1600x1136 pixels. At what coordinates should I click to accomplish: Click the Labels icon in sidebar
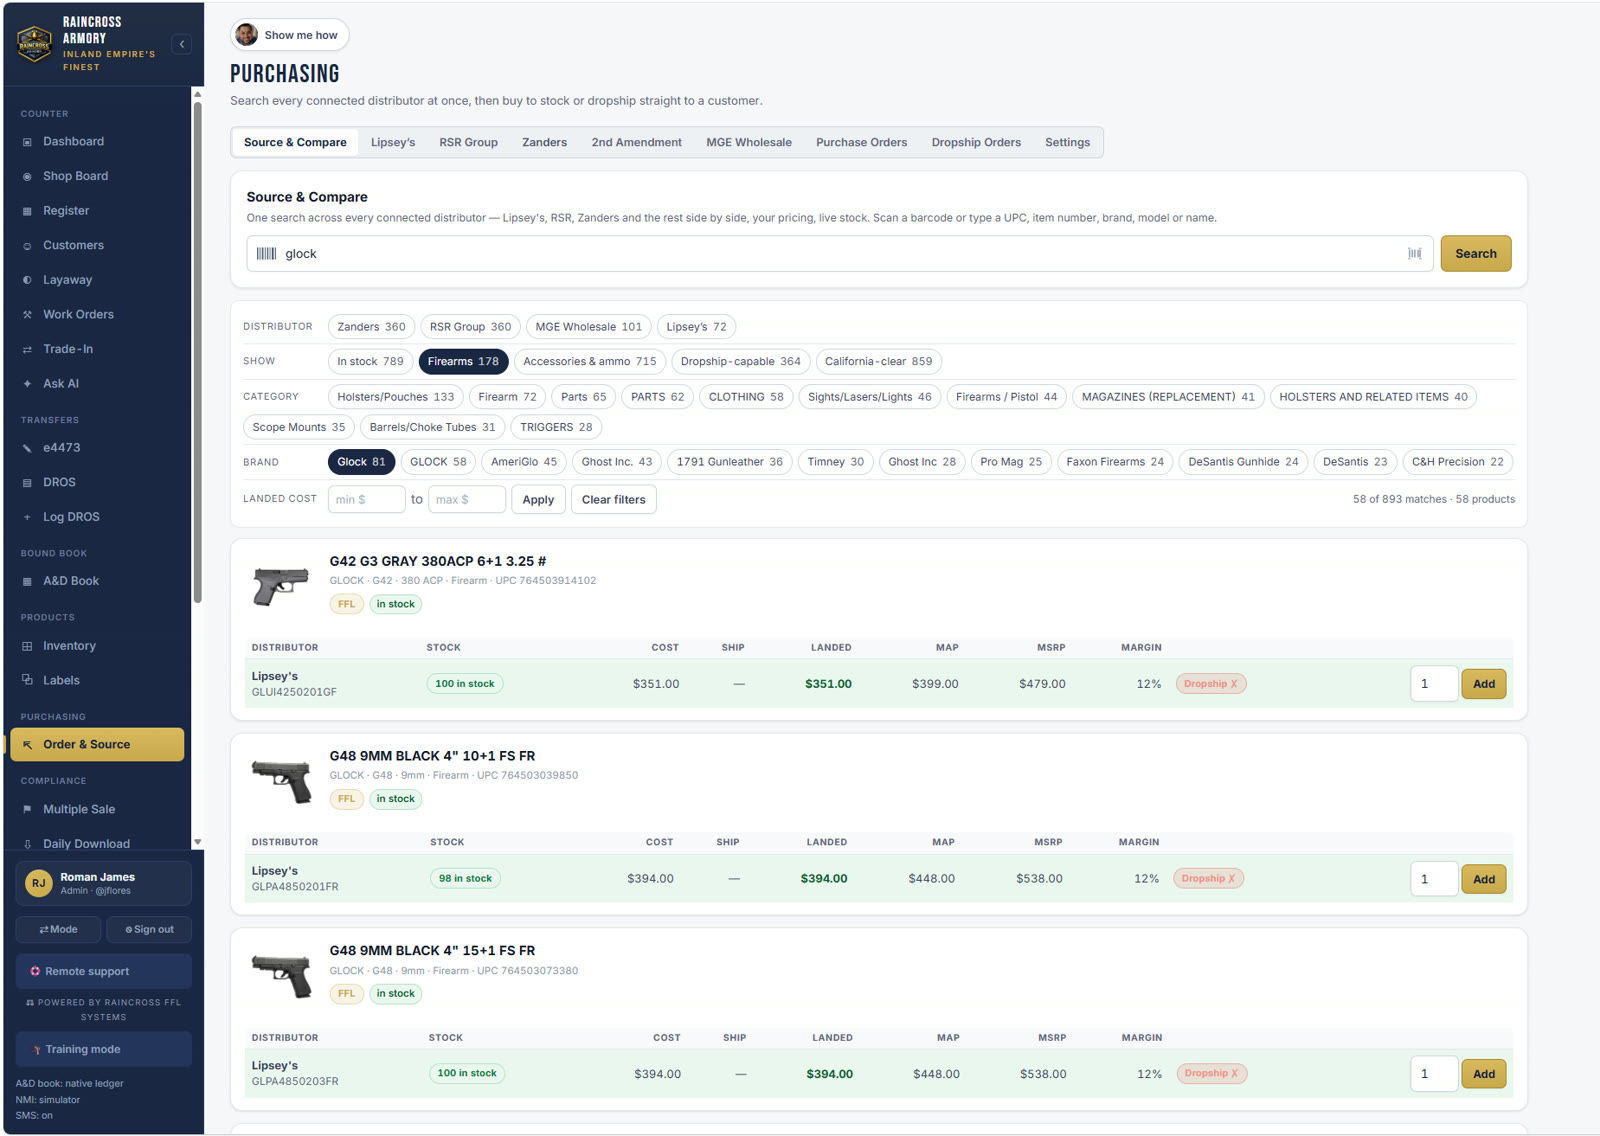tap(27, 680)
